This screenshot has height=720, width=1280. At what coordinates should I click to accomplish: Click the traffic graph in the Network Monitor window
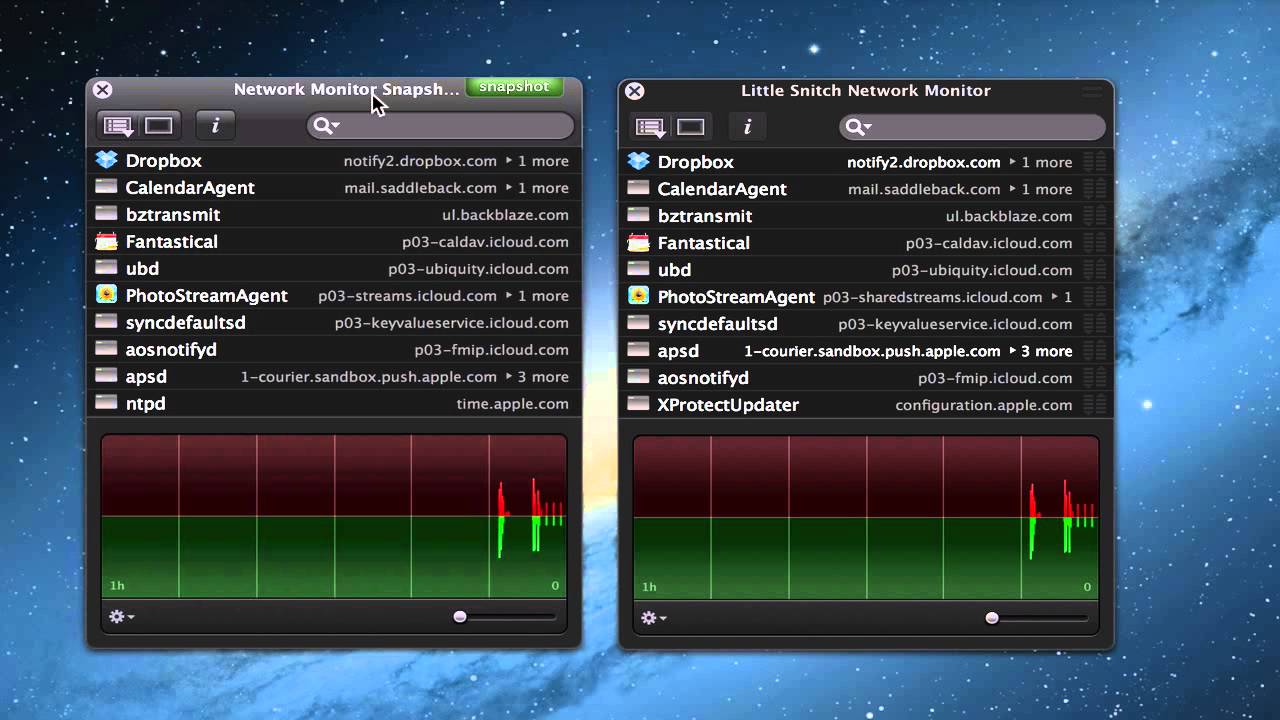pyautogui.click(x=866, y=518)
